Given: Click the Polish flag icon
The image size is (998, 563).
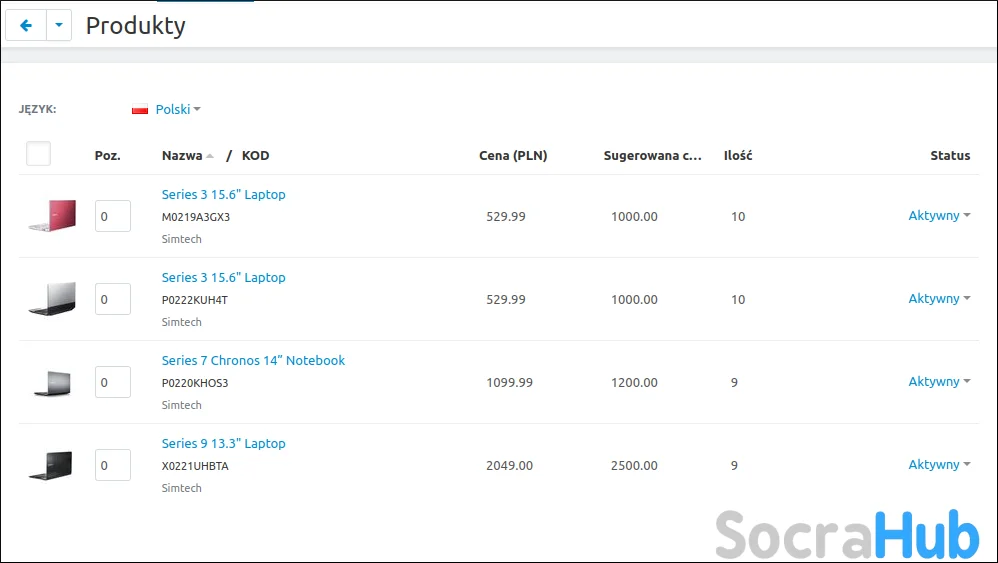Looking at the screenshot, I should pyautogui.click(x=140, y=109).
